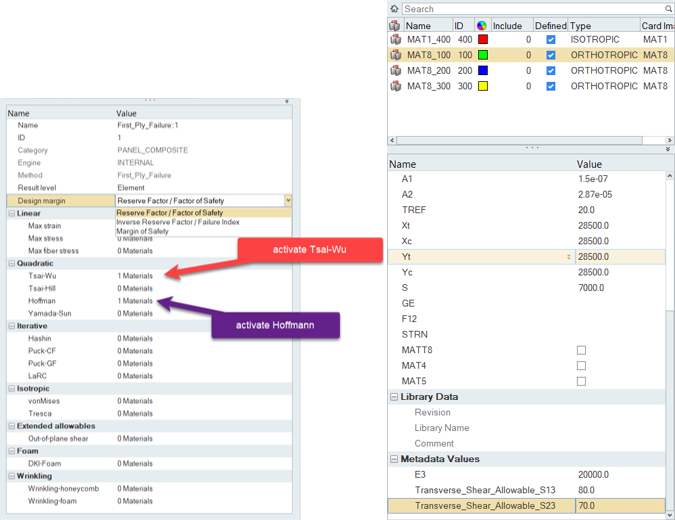Image resolution: width=675 pixels, height=520 pixels.
Task: Click the home icon left of Search
Action: [394, 9]
